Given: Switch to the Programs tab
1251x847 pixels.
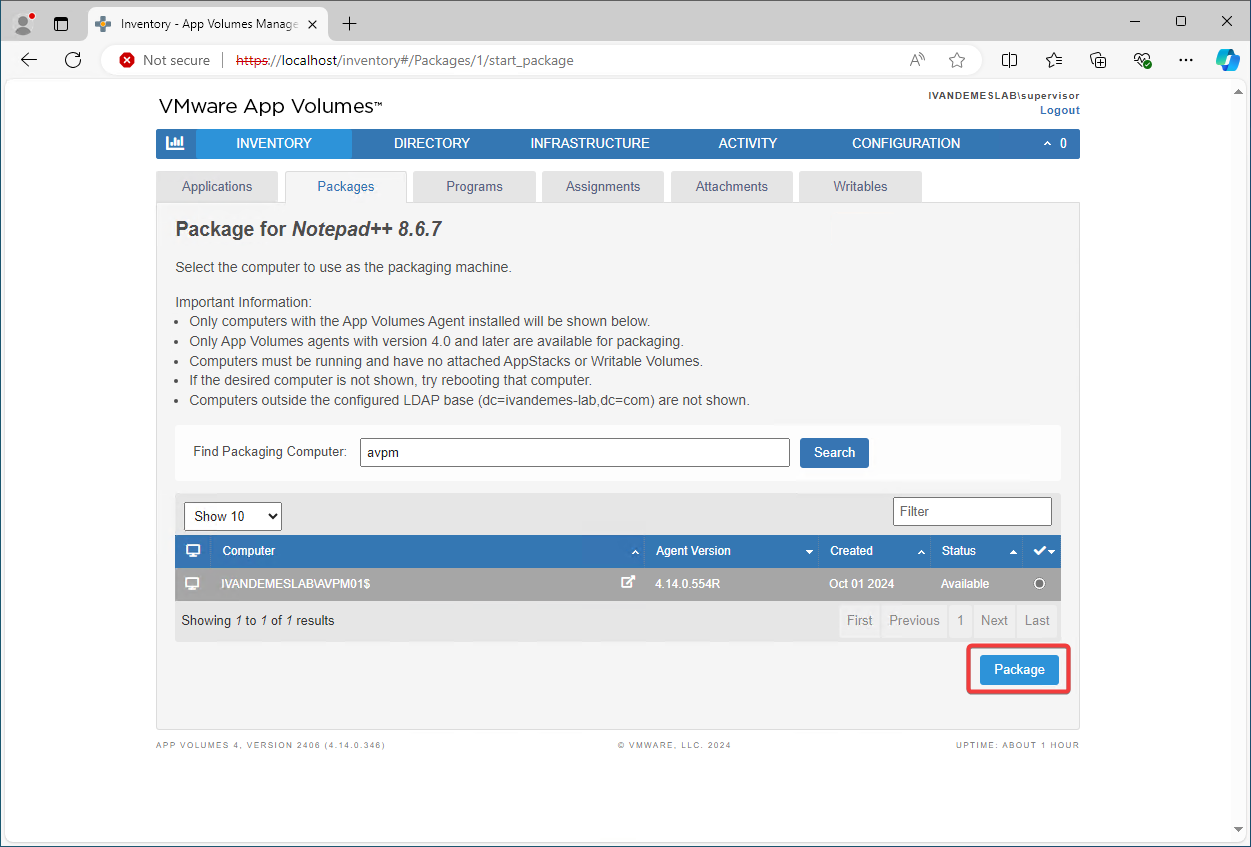Looking at the screenshot, I should tap(474, 186).
